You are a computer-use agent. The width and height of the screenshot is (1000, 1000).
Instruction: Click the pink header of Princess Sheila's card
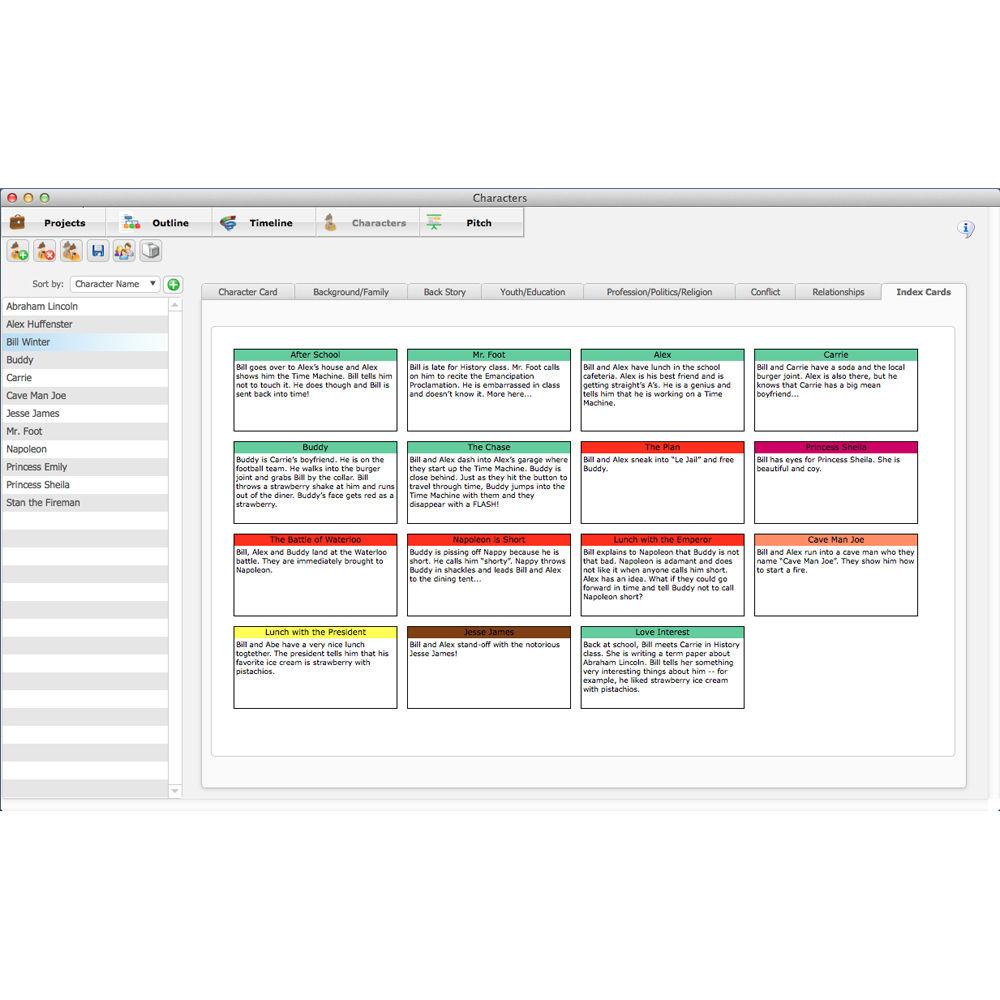pyautogui.click(x=836, y=447)
